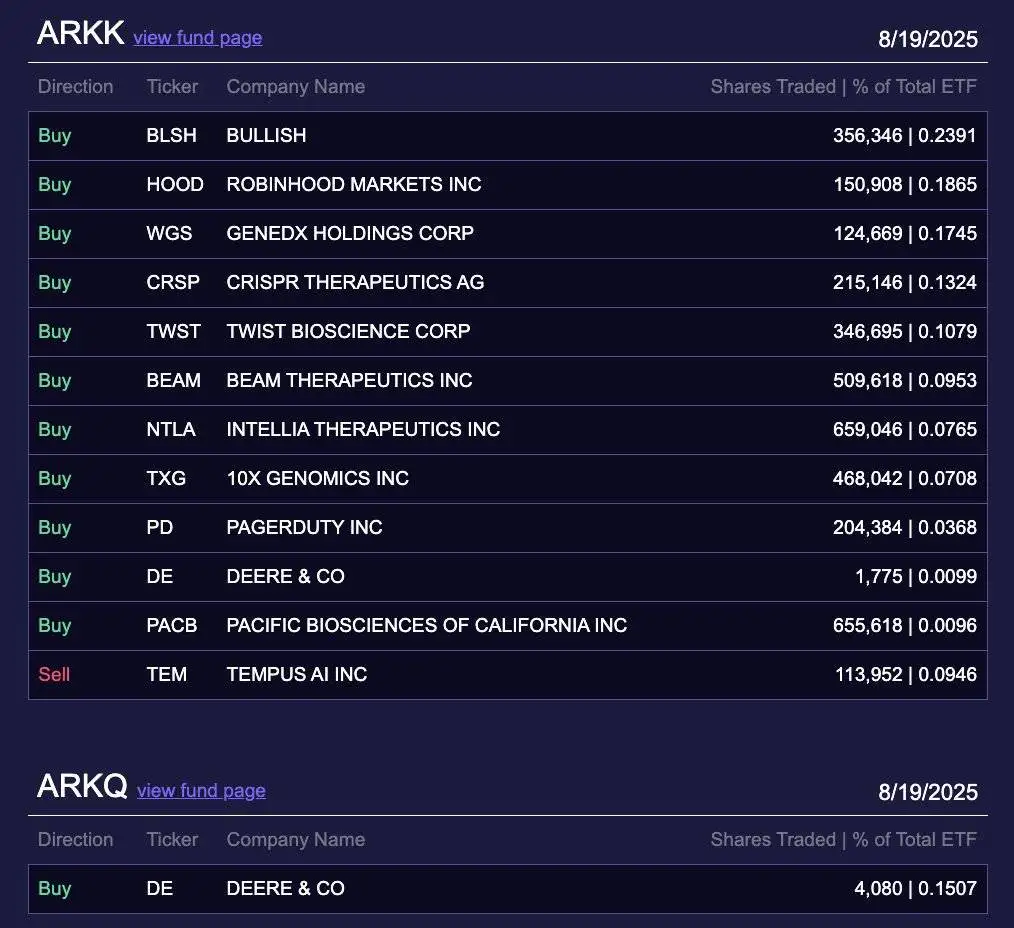Open the ARKK view fund page link

pos(197,37)
